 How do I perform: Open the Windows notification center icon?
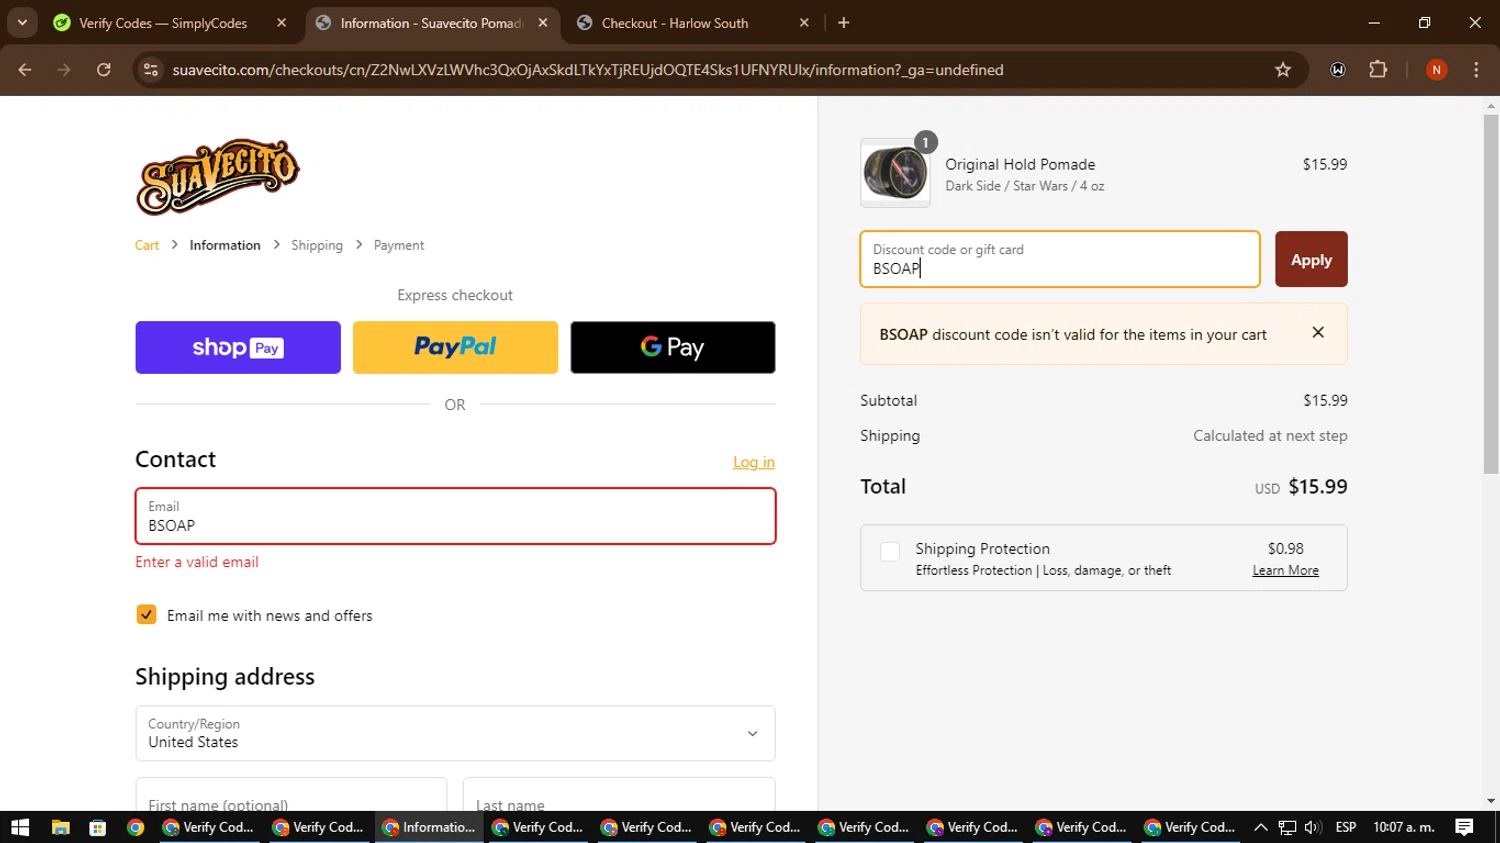[1464, 827]
